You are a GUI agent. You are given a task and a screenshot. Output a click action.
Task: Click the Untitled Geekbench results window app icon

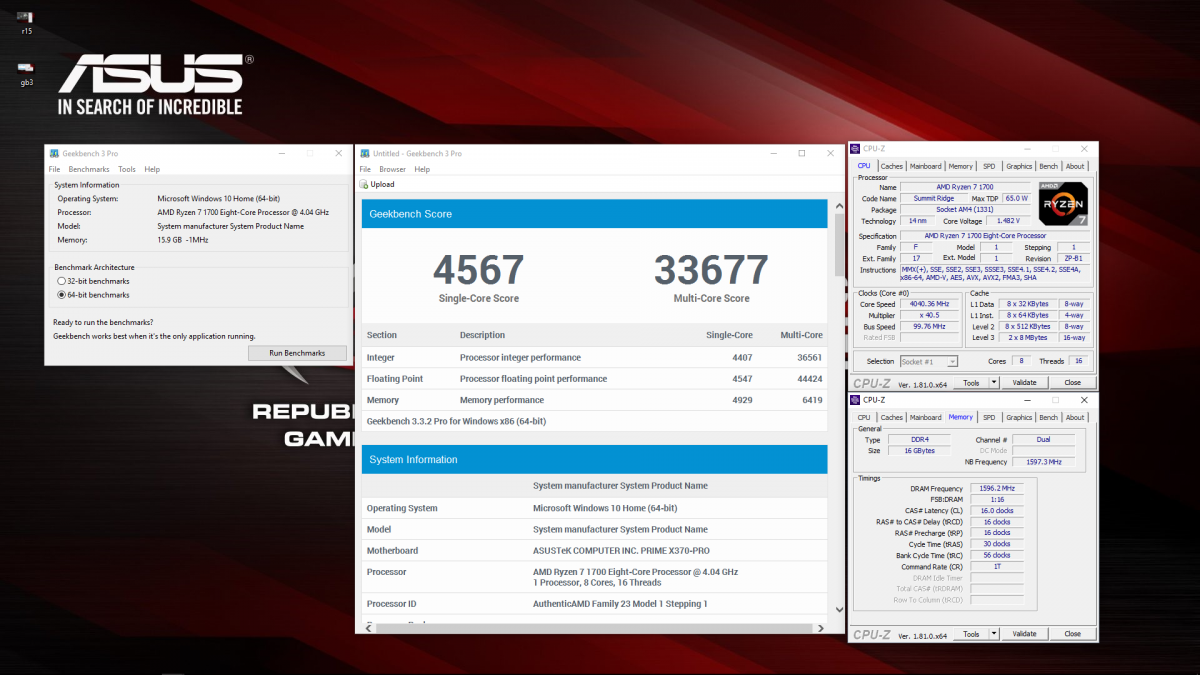tap(364, 153)
